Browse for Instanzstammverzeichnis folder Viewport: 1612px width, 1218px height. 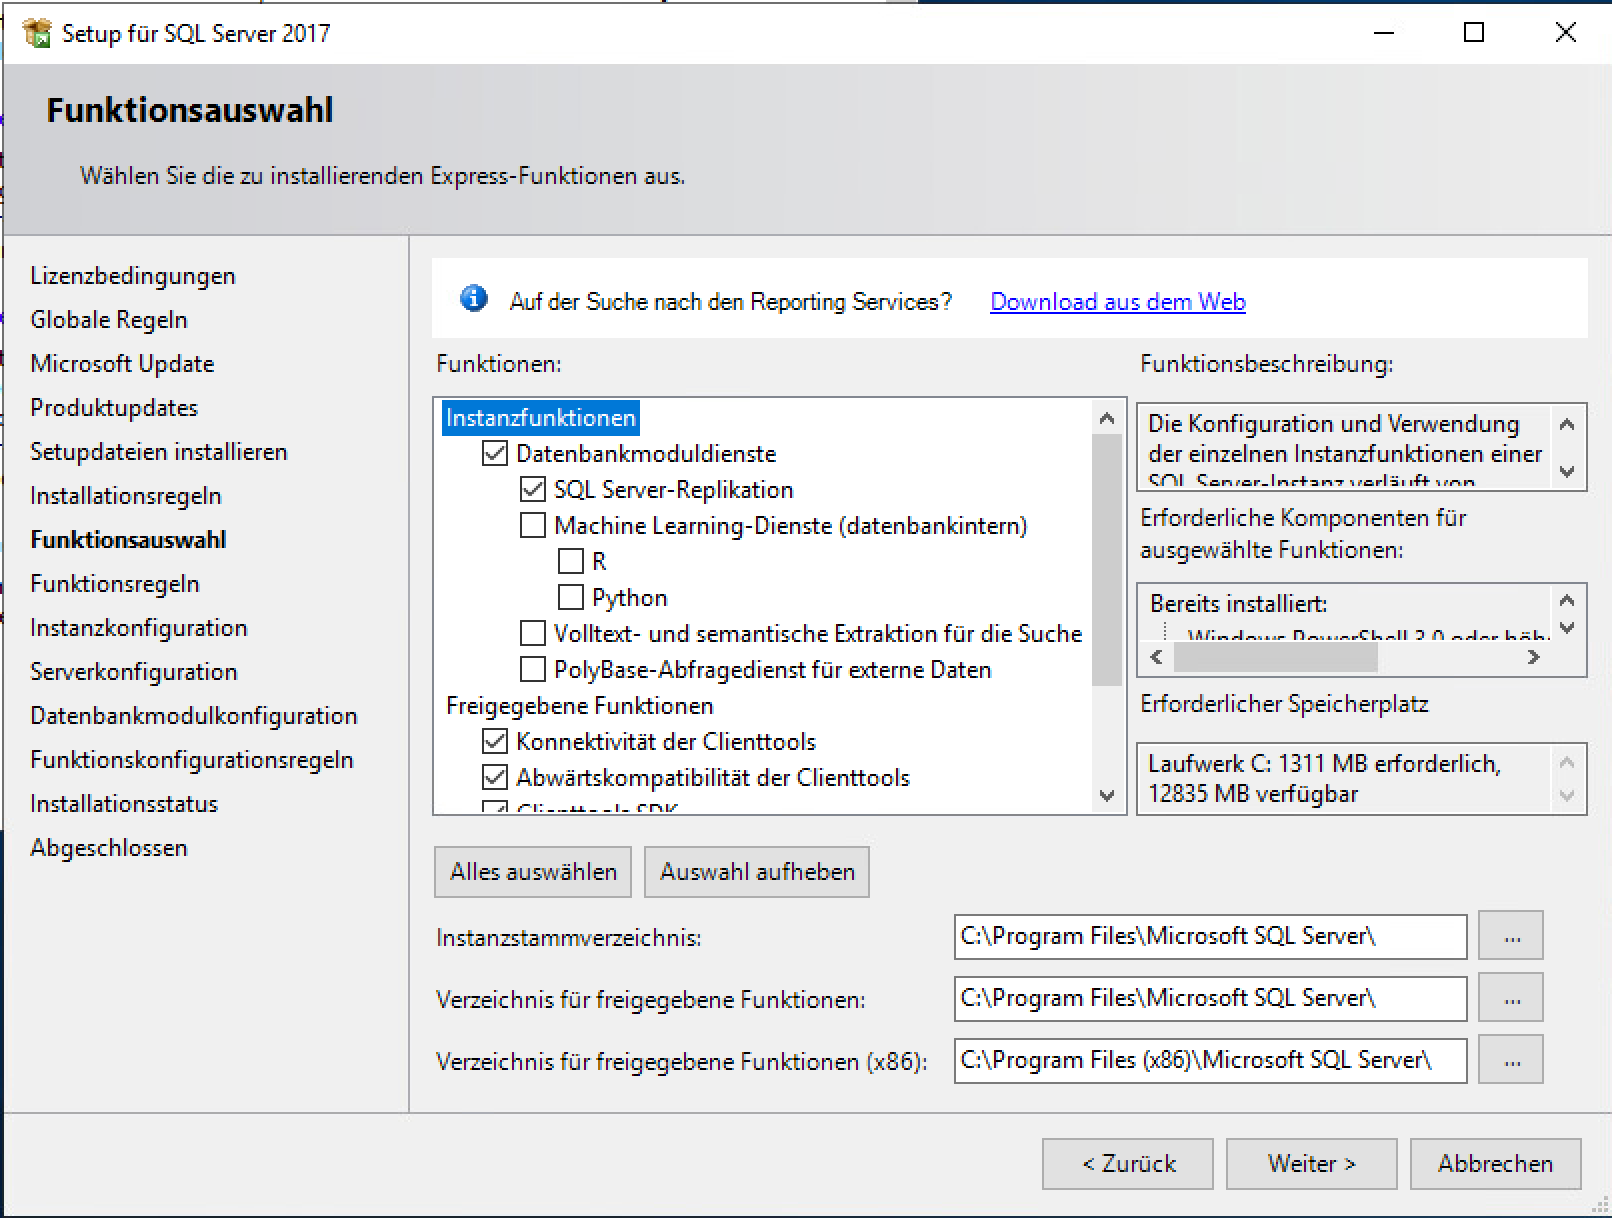(1510, 936)
